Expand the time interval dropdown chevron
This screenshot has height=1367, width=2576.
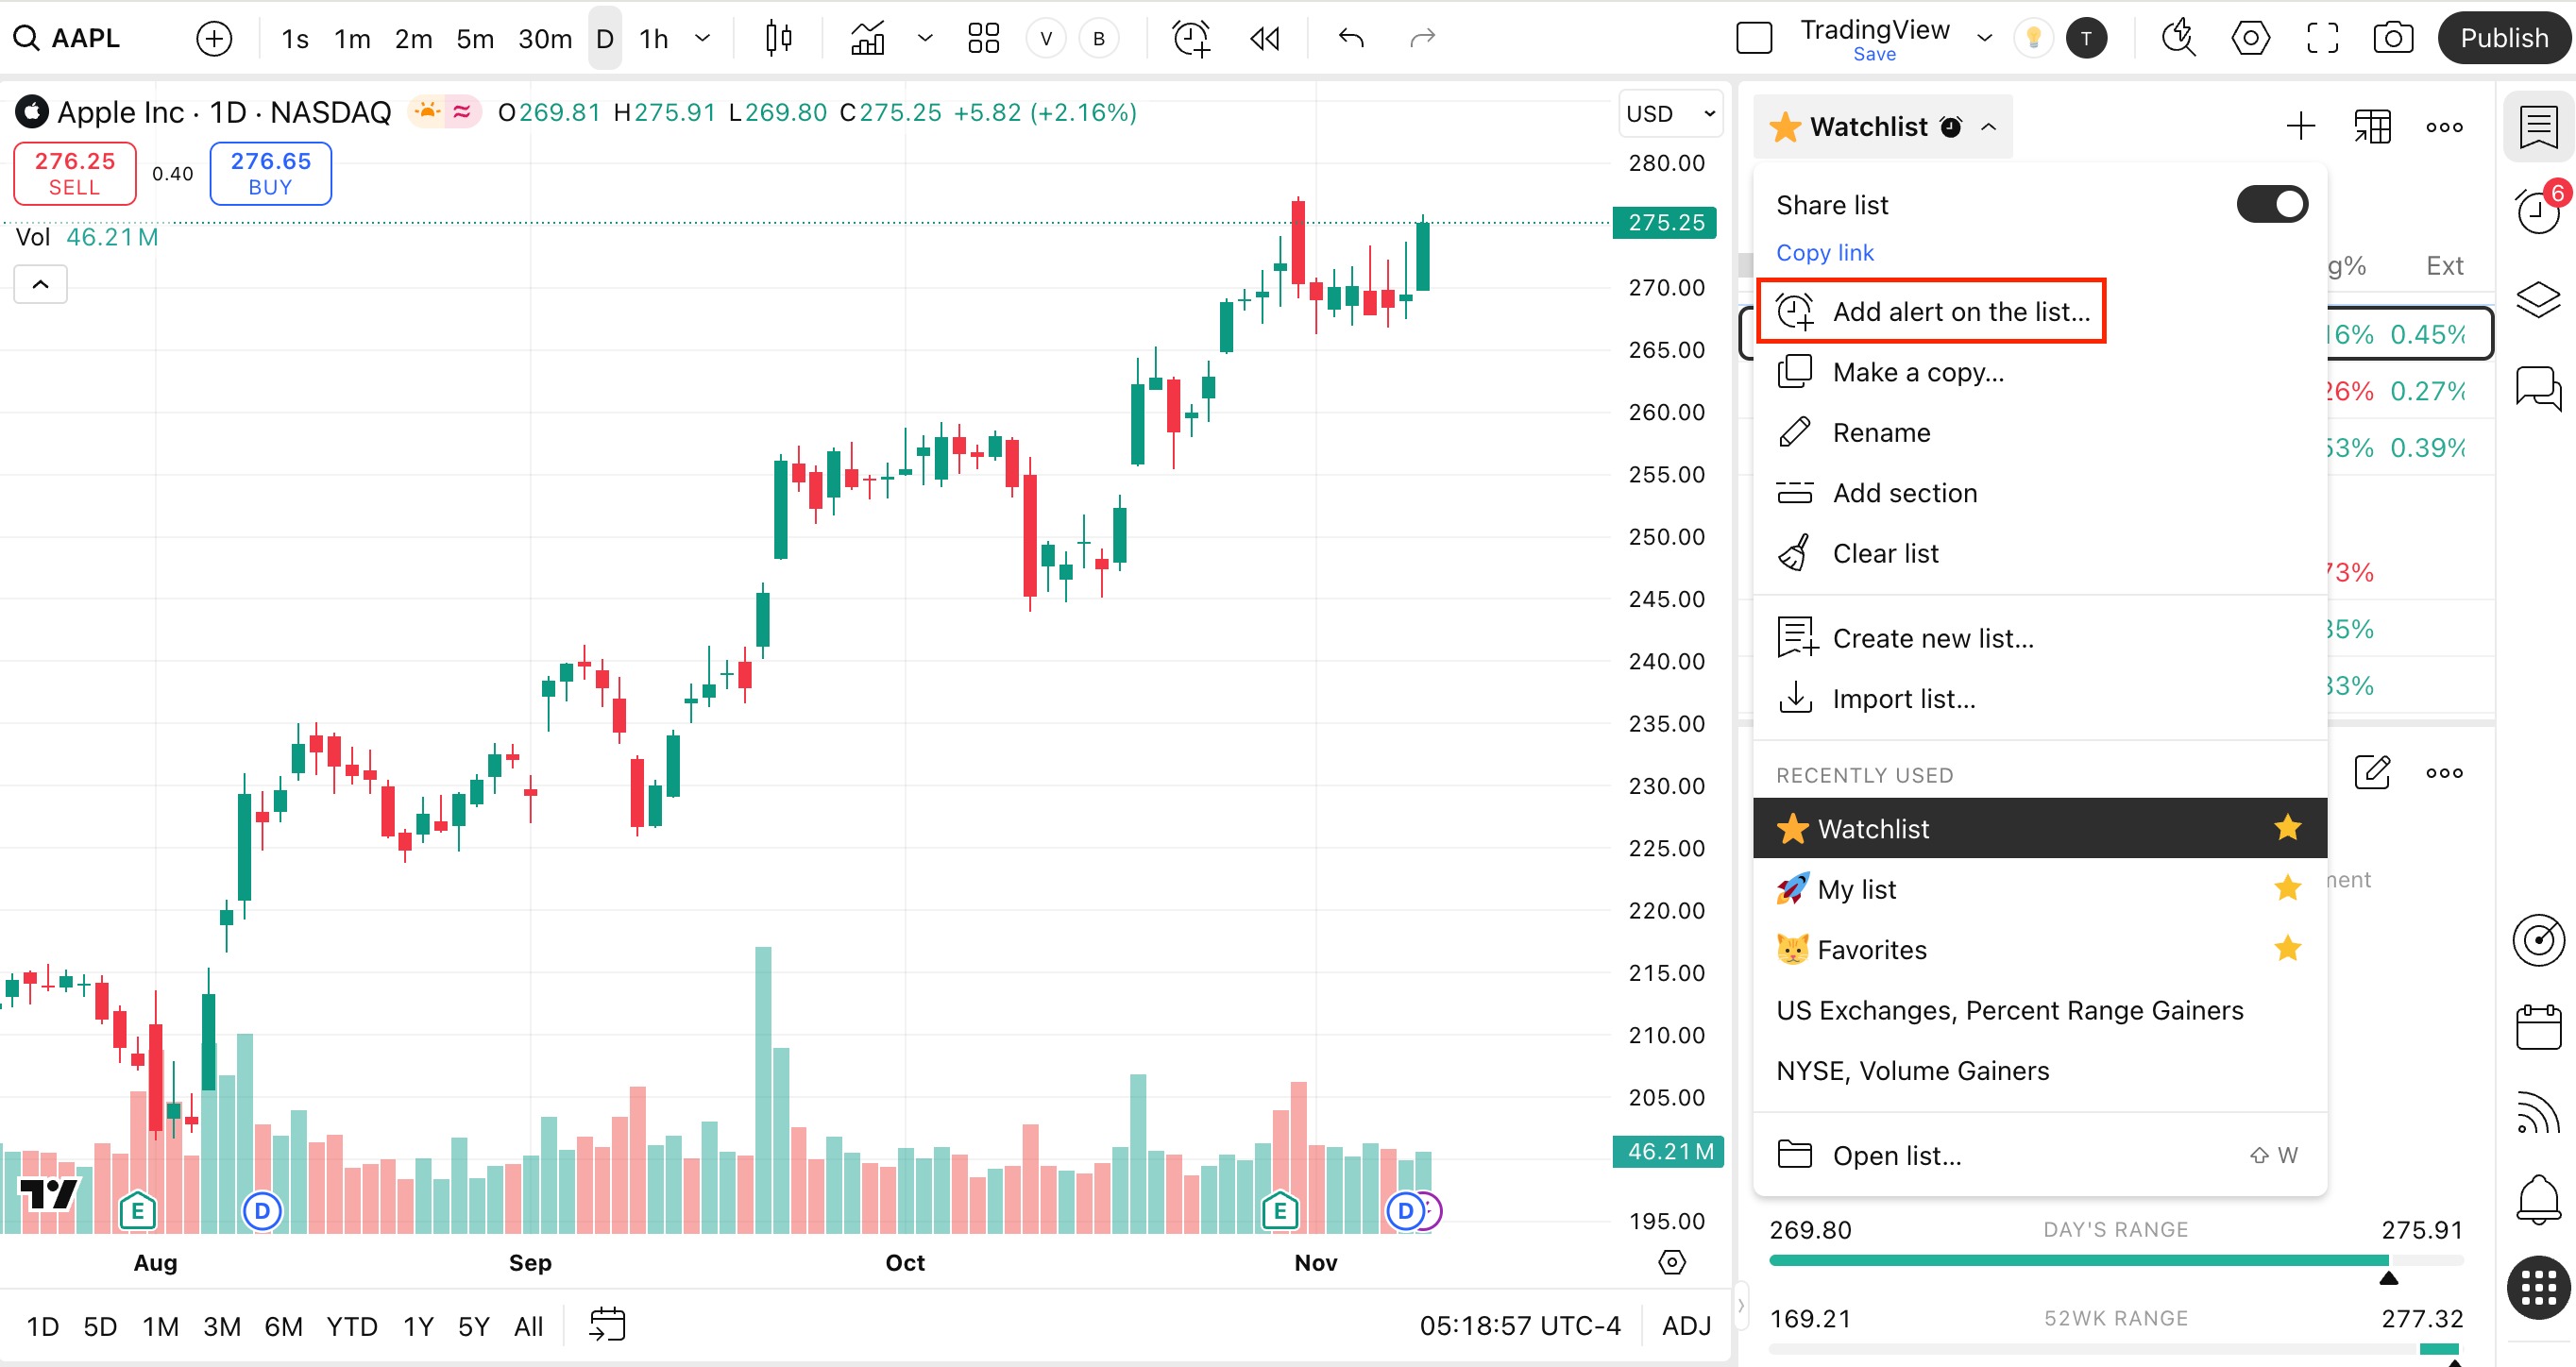tap(703, 38)
